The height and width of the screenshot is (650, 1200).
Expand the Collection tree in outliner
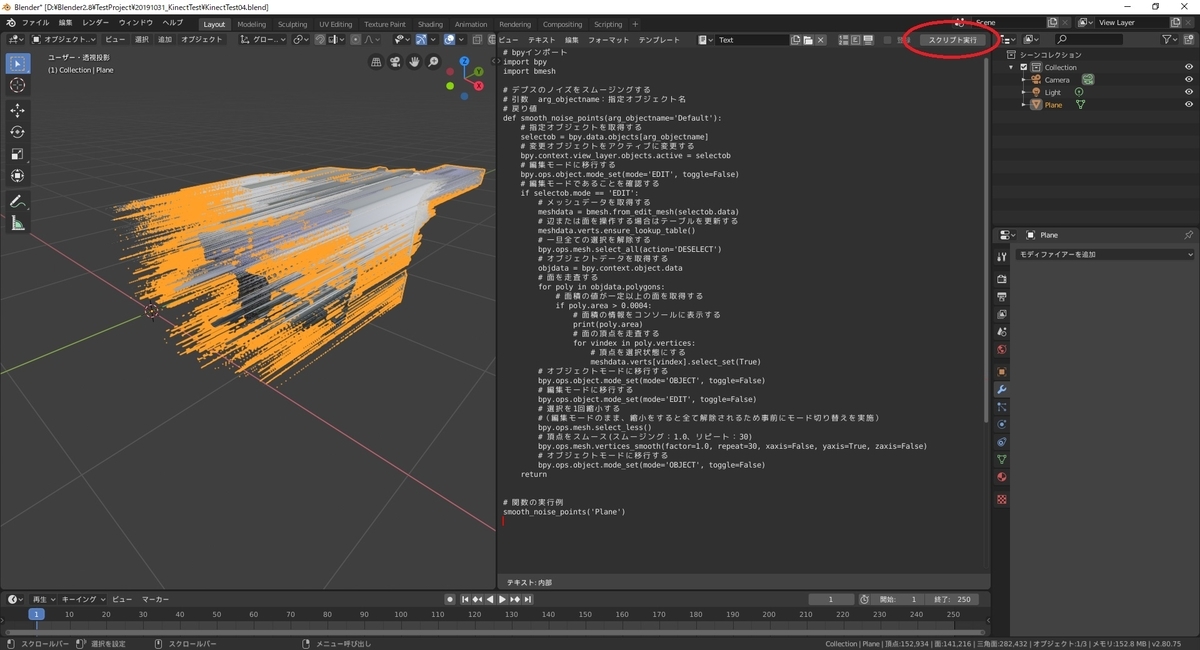tap(1012, 67)
